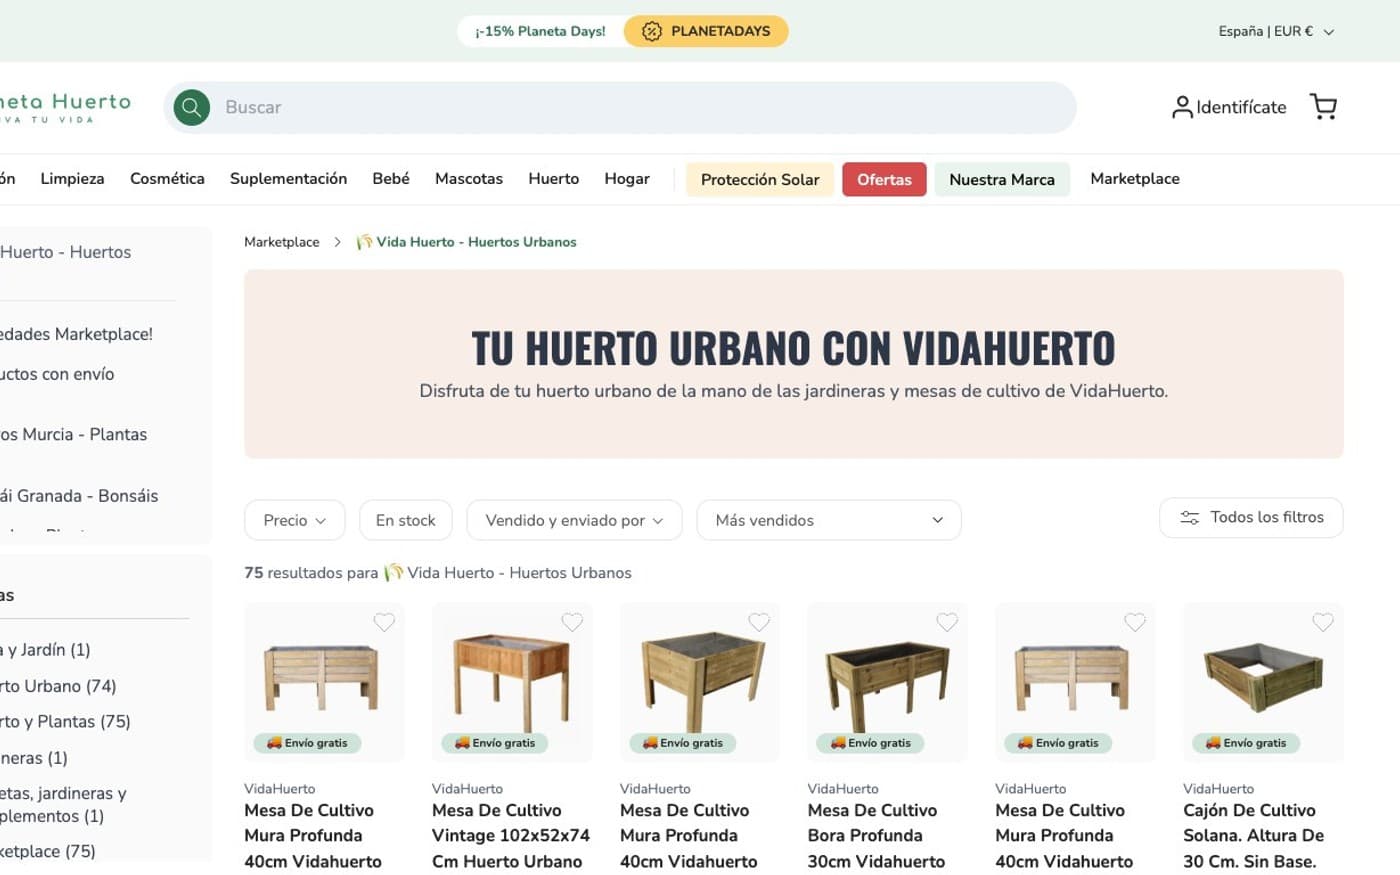Click the red Ofertas button
The image size is (1400, 875).
pyautogui.click(x=884, y=179)
